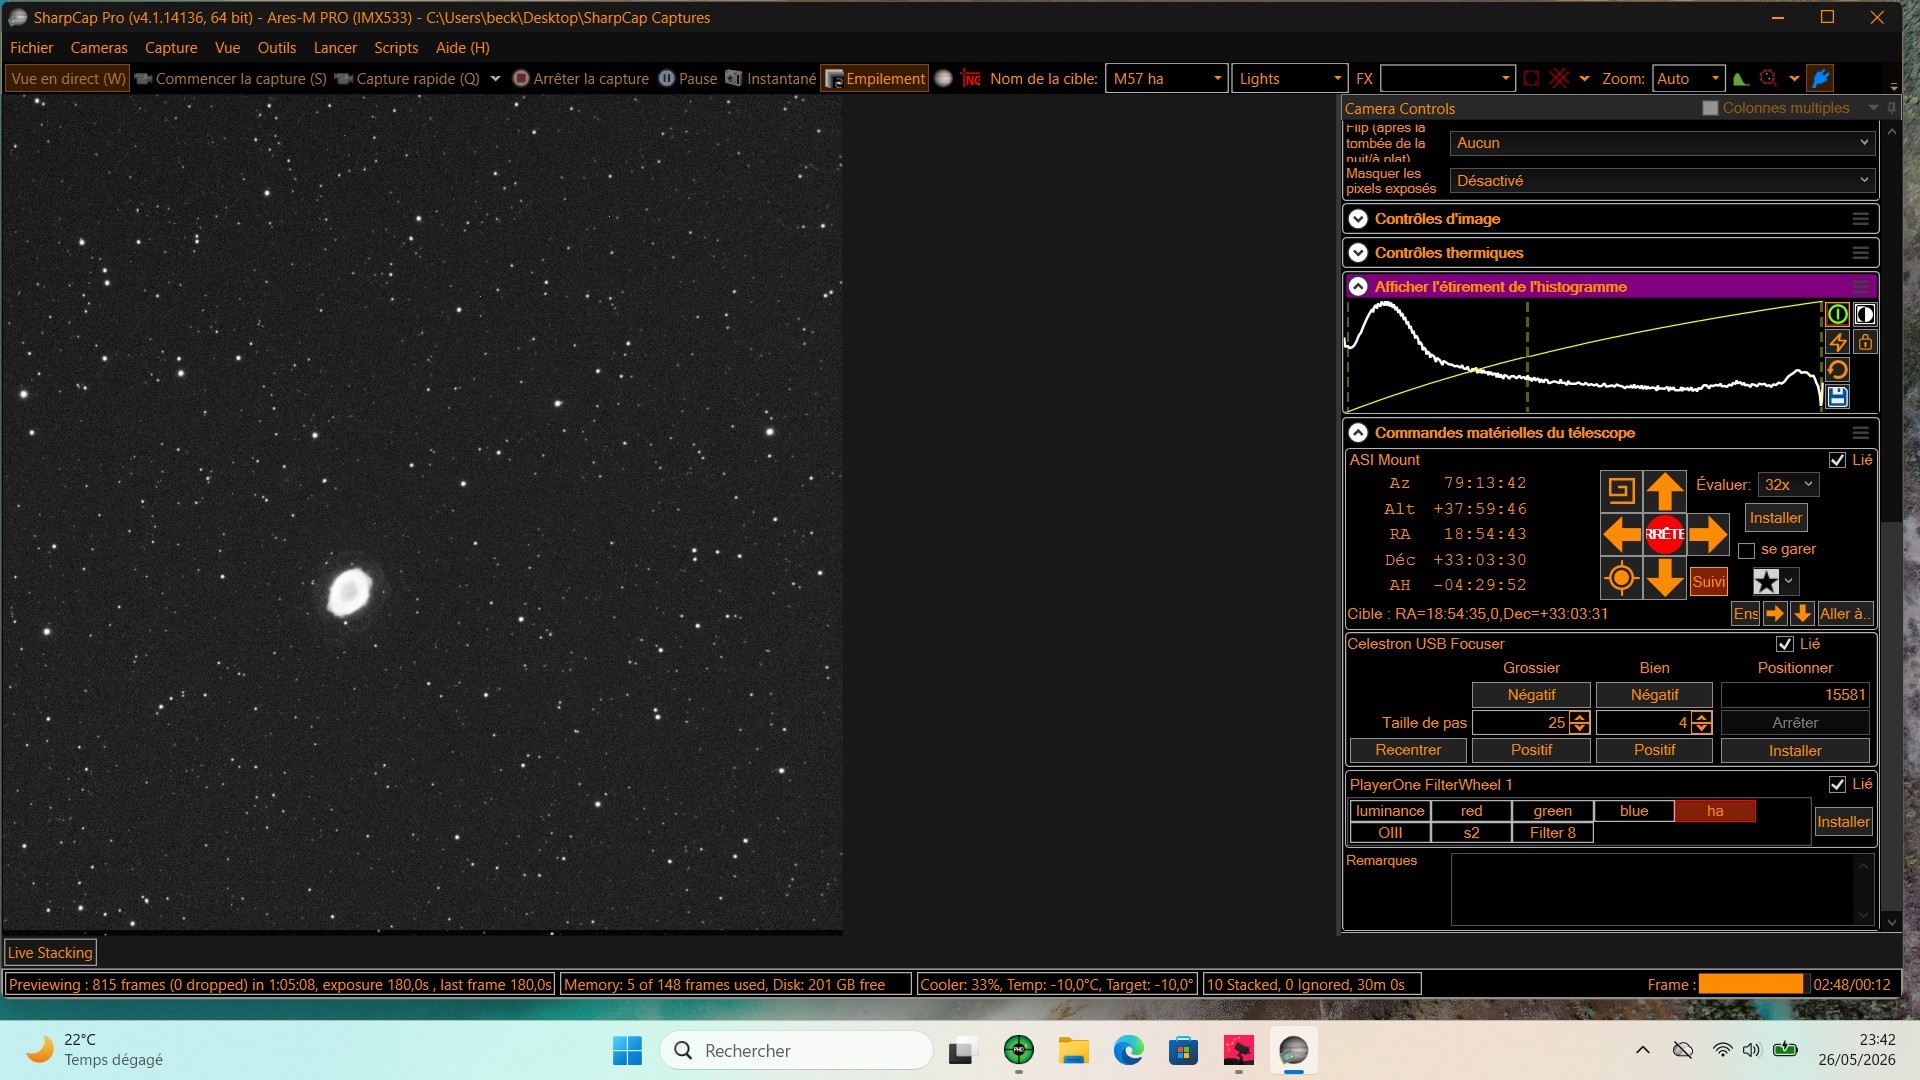Click the sphere icon next to Empilement
Viewport: 1920px width, 1080px height.
point(943,79)
